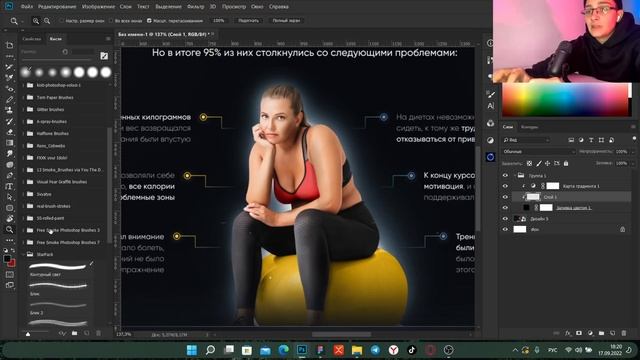Open the fill 100% dropdown arrow

pos(633,163)
